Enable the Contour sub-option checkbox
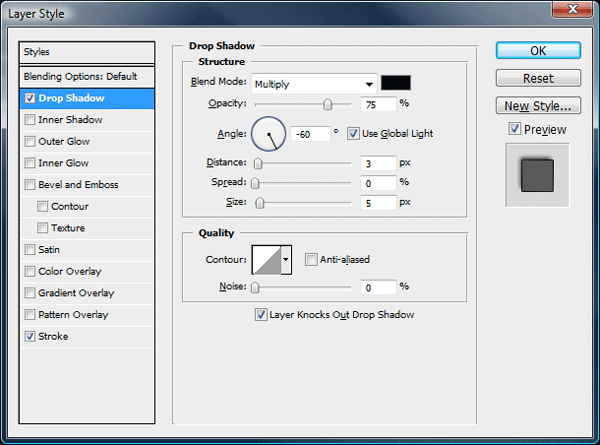Image resolution: width=600 pixels, height=445 pixels. (42, 207)
